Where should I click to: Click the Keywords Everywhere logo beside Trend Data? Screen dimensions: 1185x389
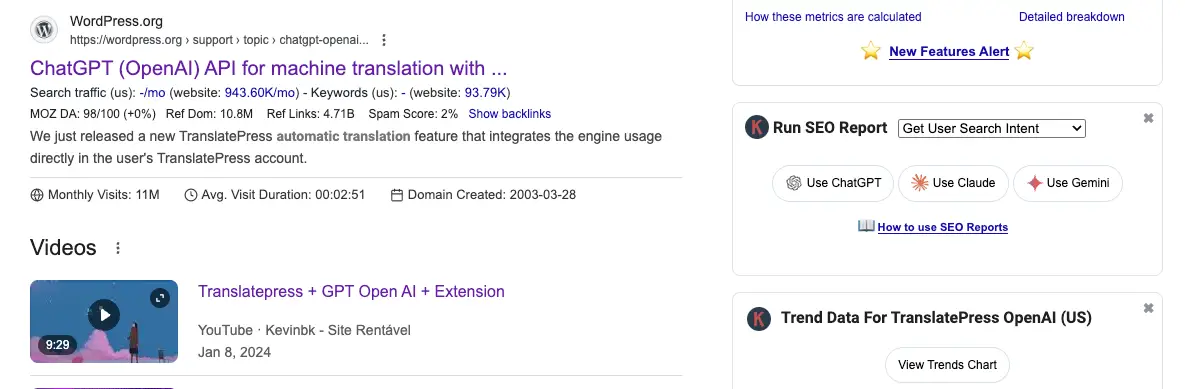pos(759,318)
